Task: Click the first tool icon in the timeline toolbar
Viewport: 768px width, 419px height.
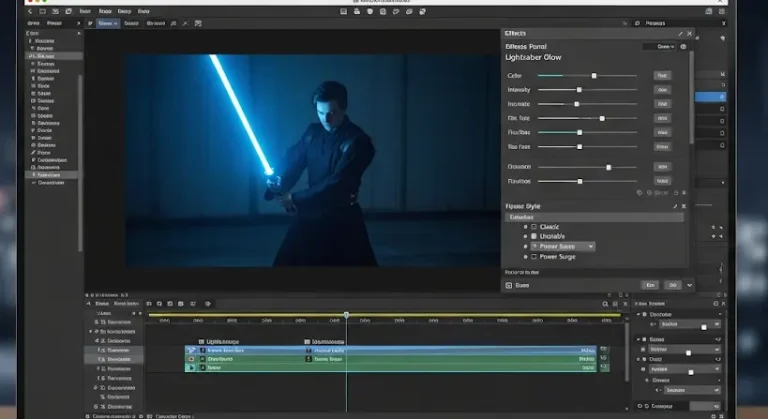Action: pyautogui.click(x=149, y=304)
